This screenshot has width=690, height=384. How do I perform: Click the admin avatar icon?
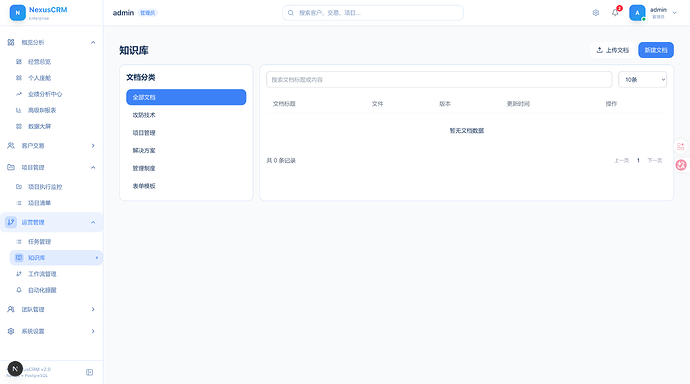pos(637,13)
